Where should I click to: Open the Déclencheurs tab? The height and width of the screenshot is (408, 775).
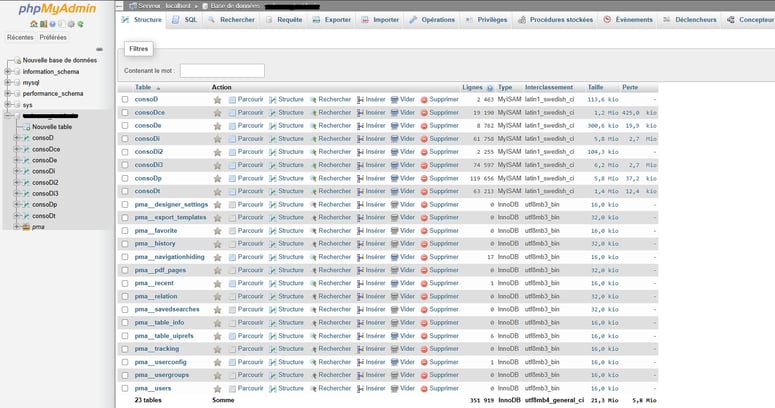point(689,20)
